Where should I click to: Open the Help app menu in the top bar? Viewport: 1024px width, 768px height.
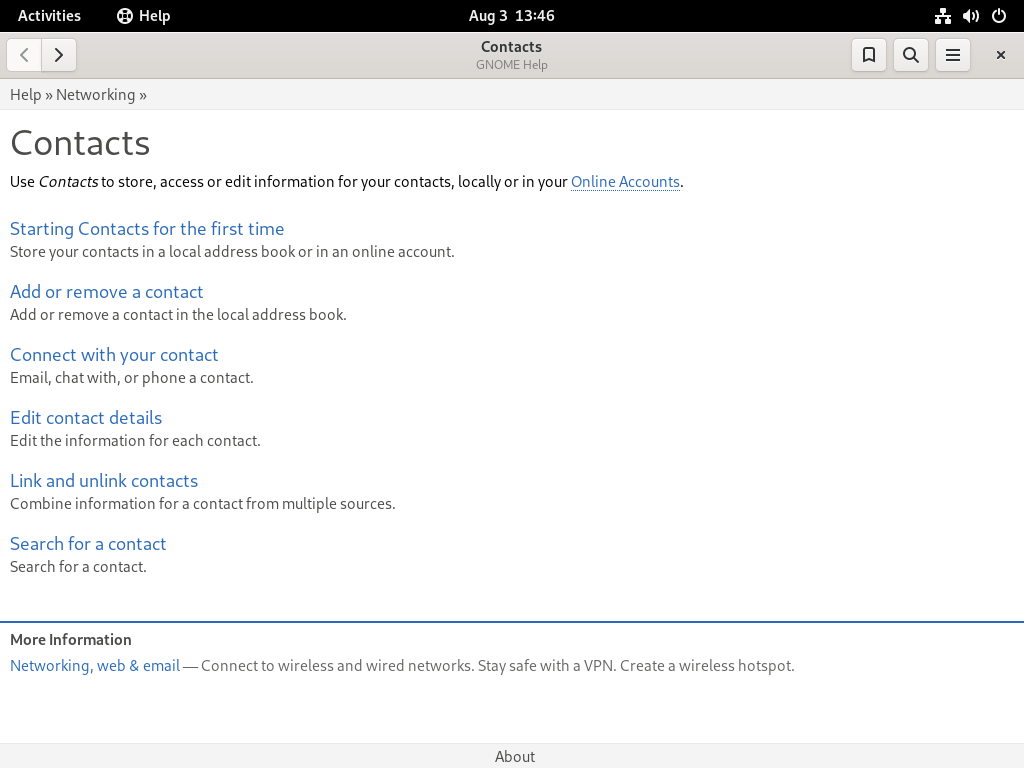click(x=144, y=16)
